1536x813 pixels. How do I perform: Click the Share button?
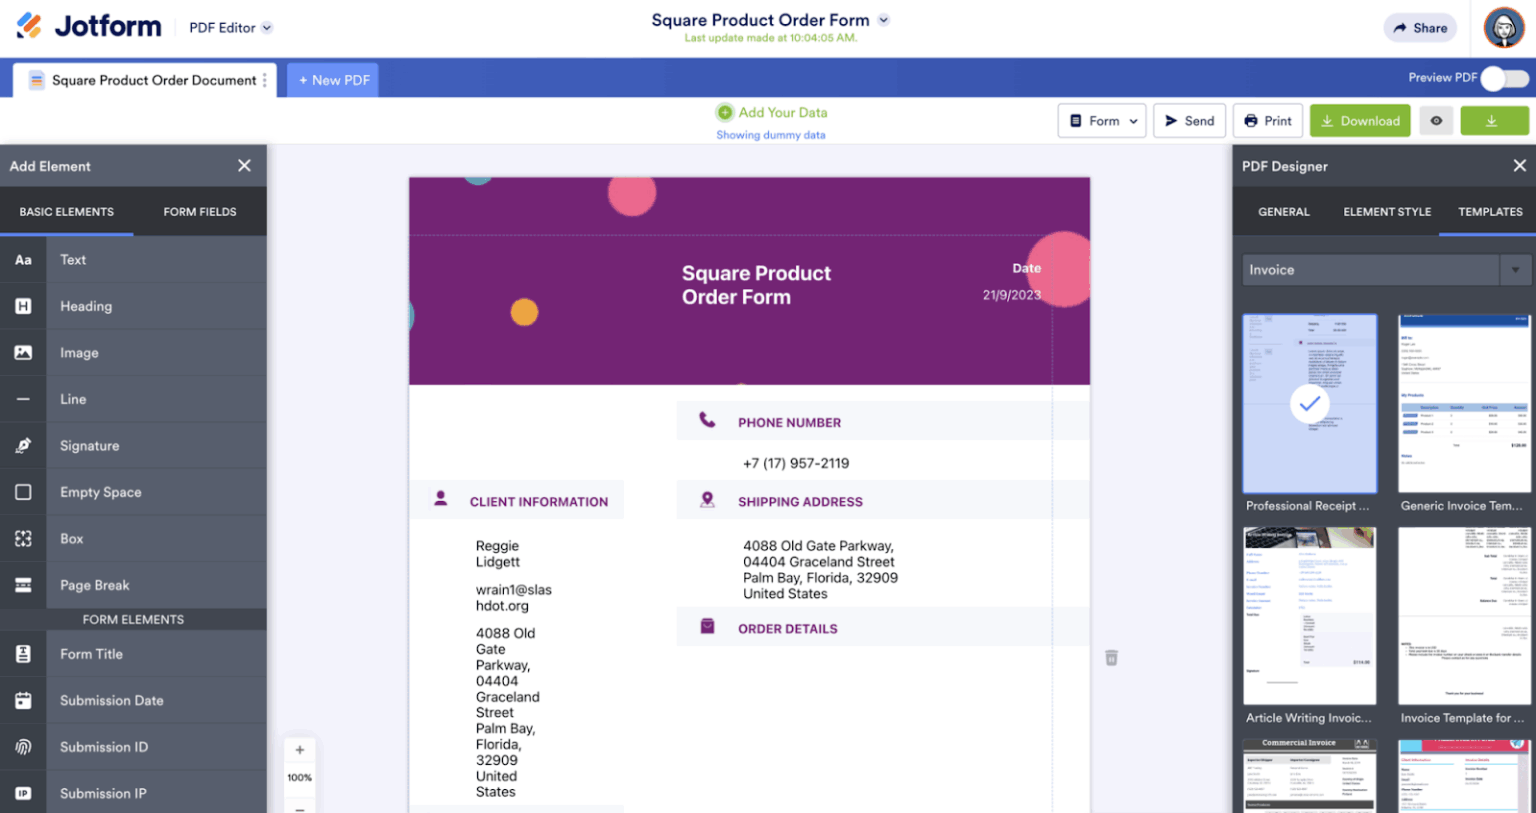[x=1420, y=28]
